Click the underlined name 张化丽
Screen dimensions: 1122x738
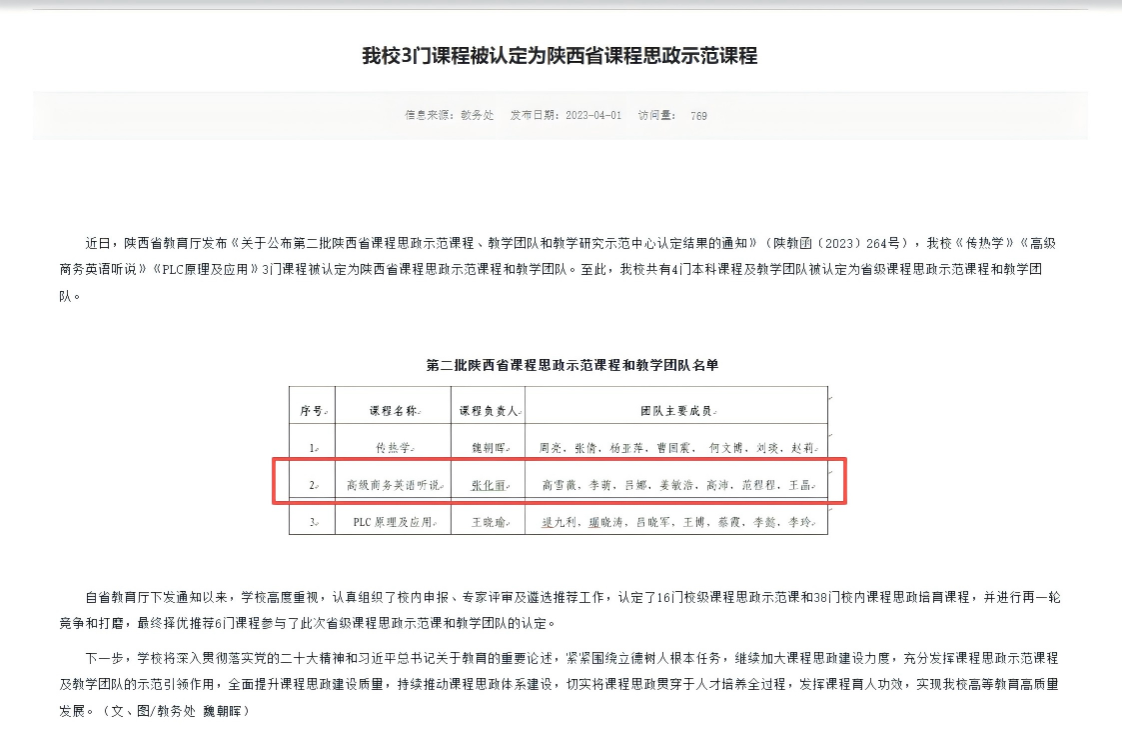488,486
